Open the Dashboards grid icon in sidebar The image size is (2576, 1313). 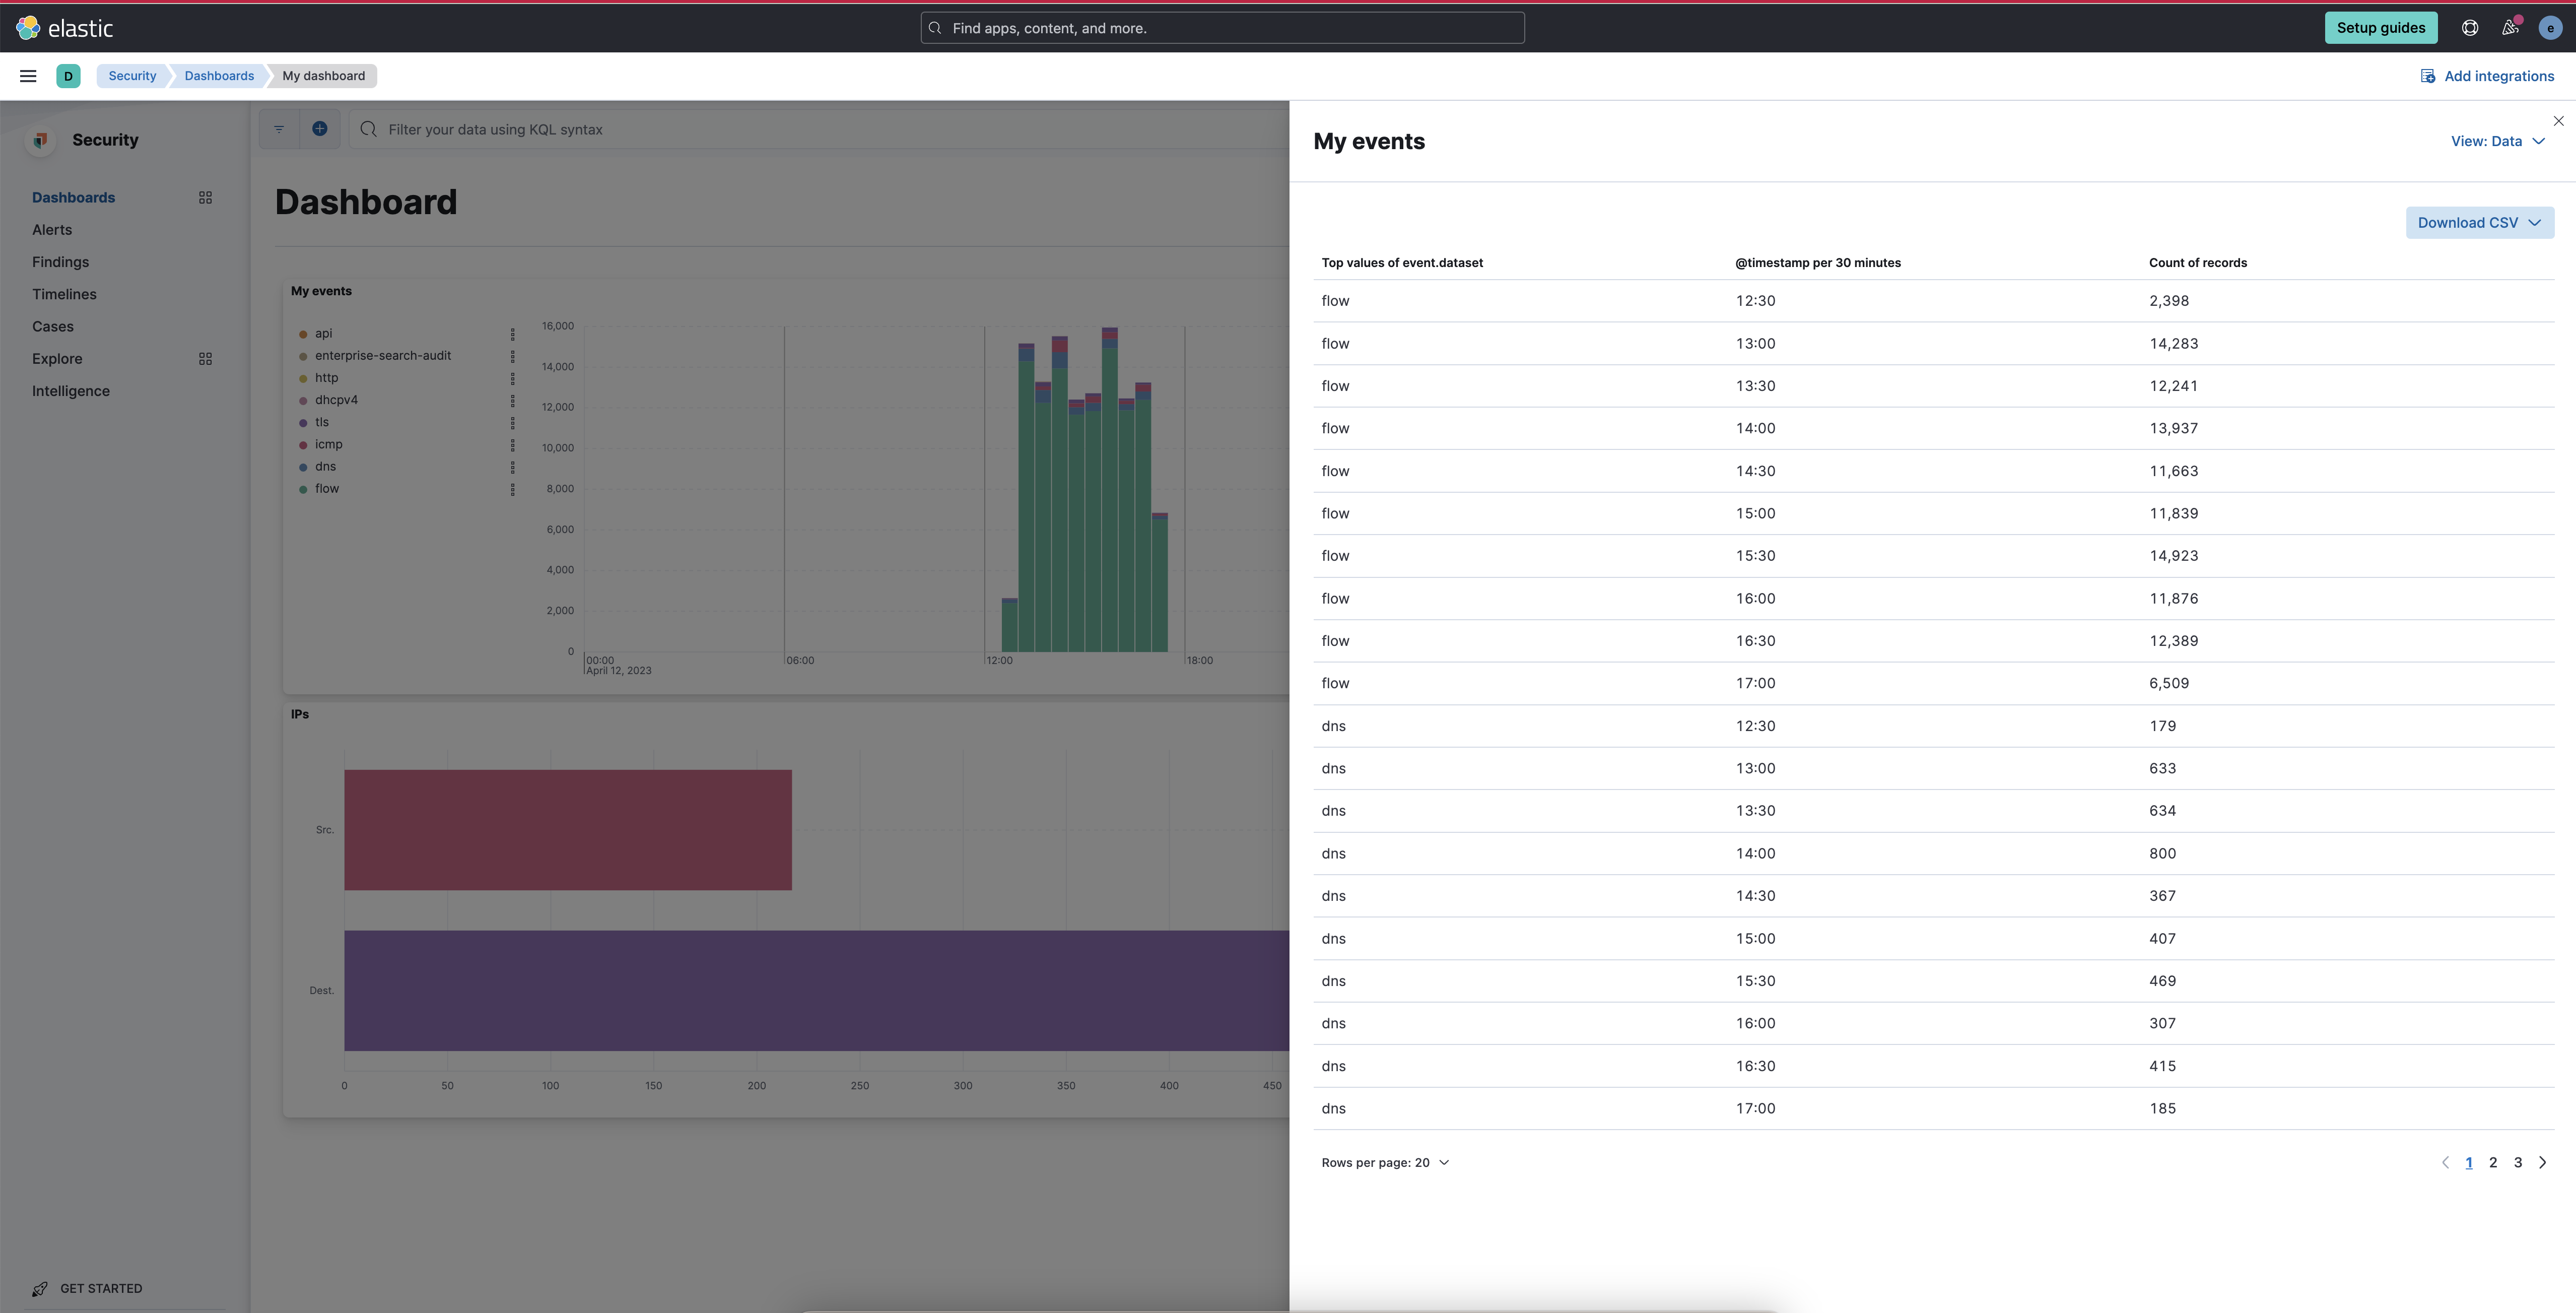205,197
